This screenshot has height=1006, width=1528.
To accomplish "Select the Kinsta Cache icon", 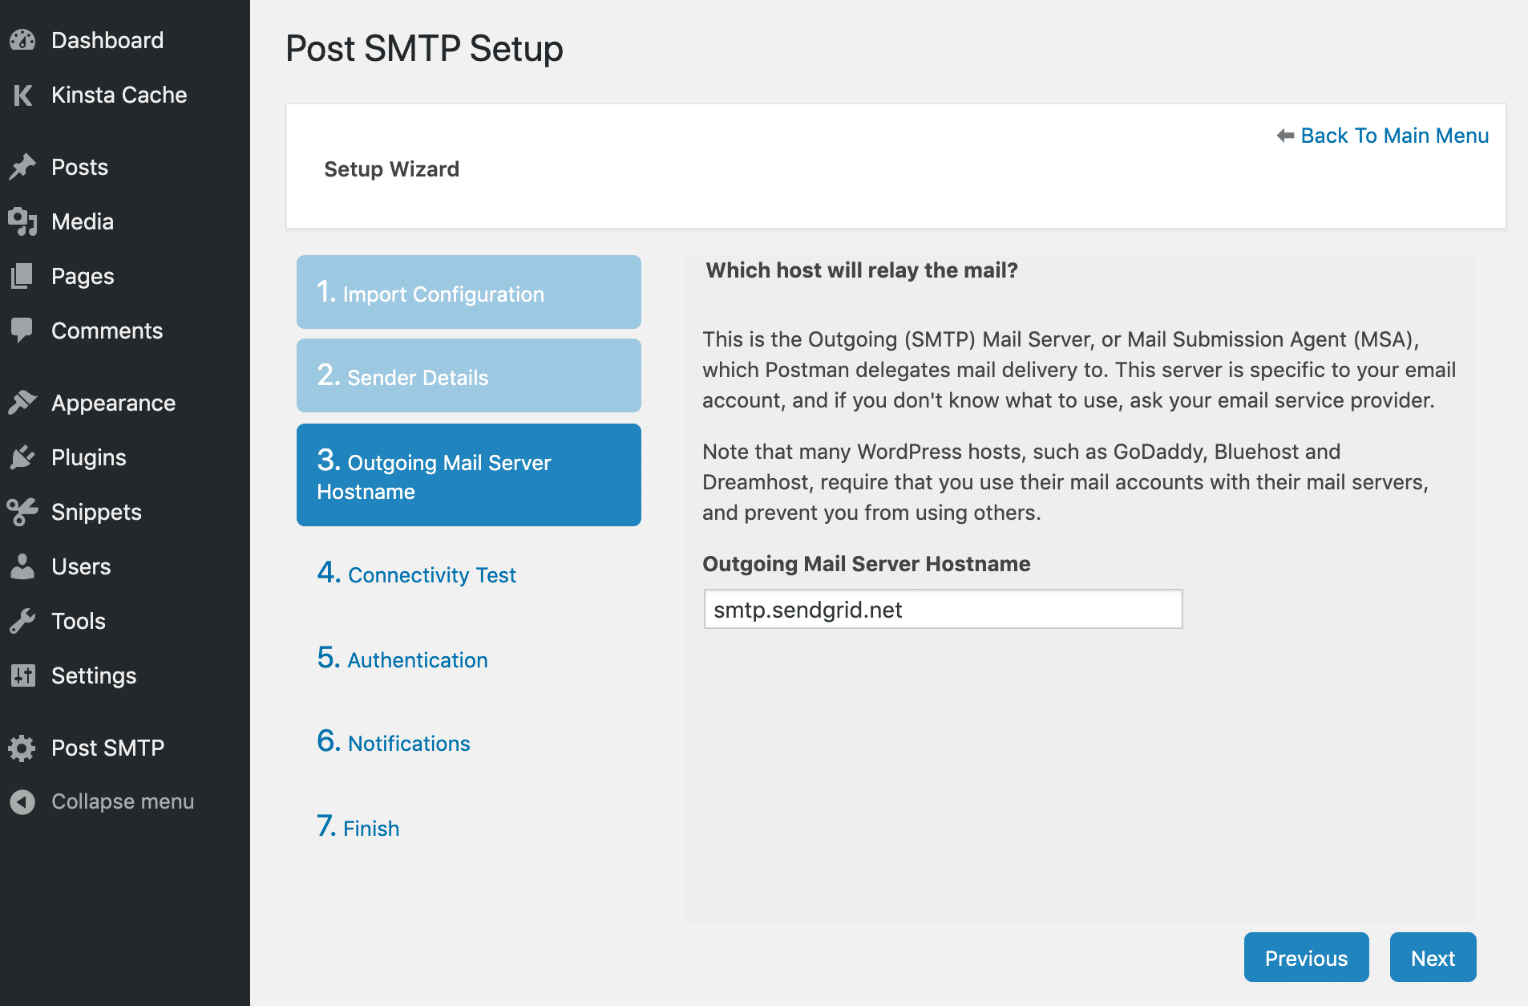I will pos(22,95).
